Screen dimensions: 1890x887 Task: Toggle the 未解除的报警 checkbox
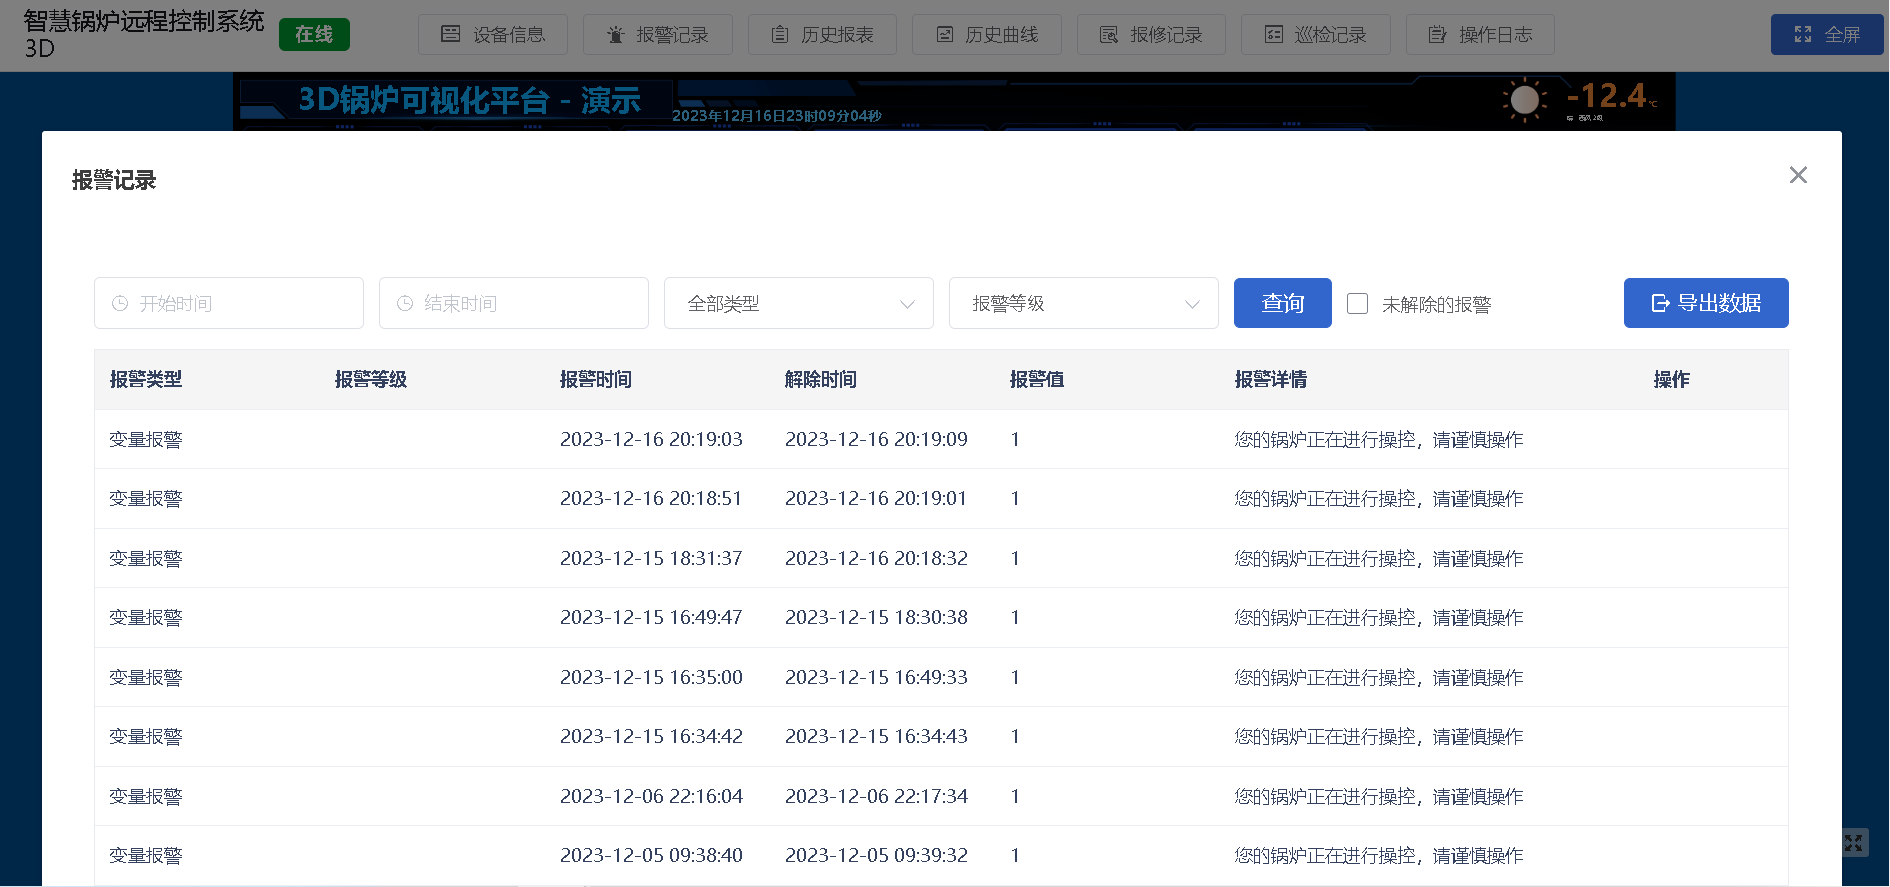[x=1357, y=303]
